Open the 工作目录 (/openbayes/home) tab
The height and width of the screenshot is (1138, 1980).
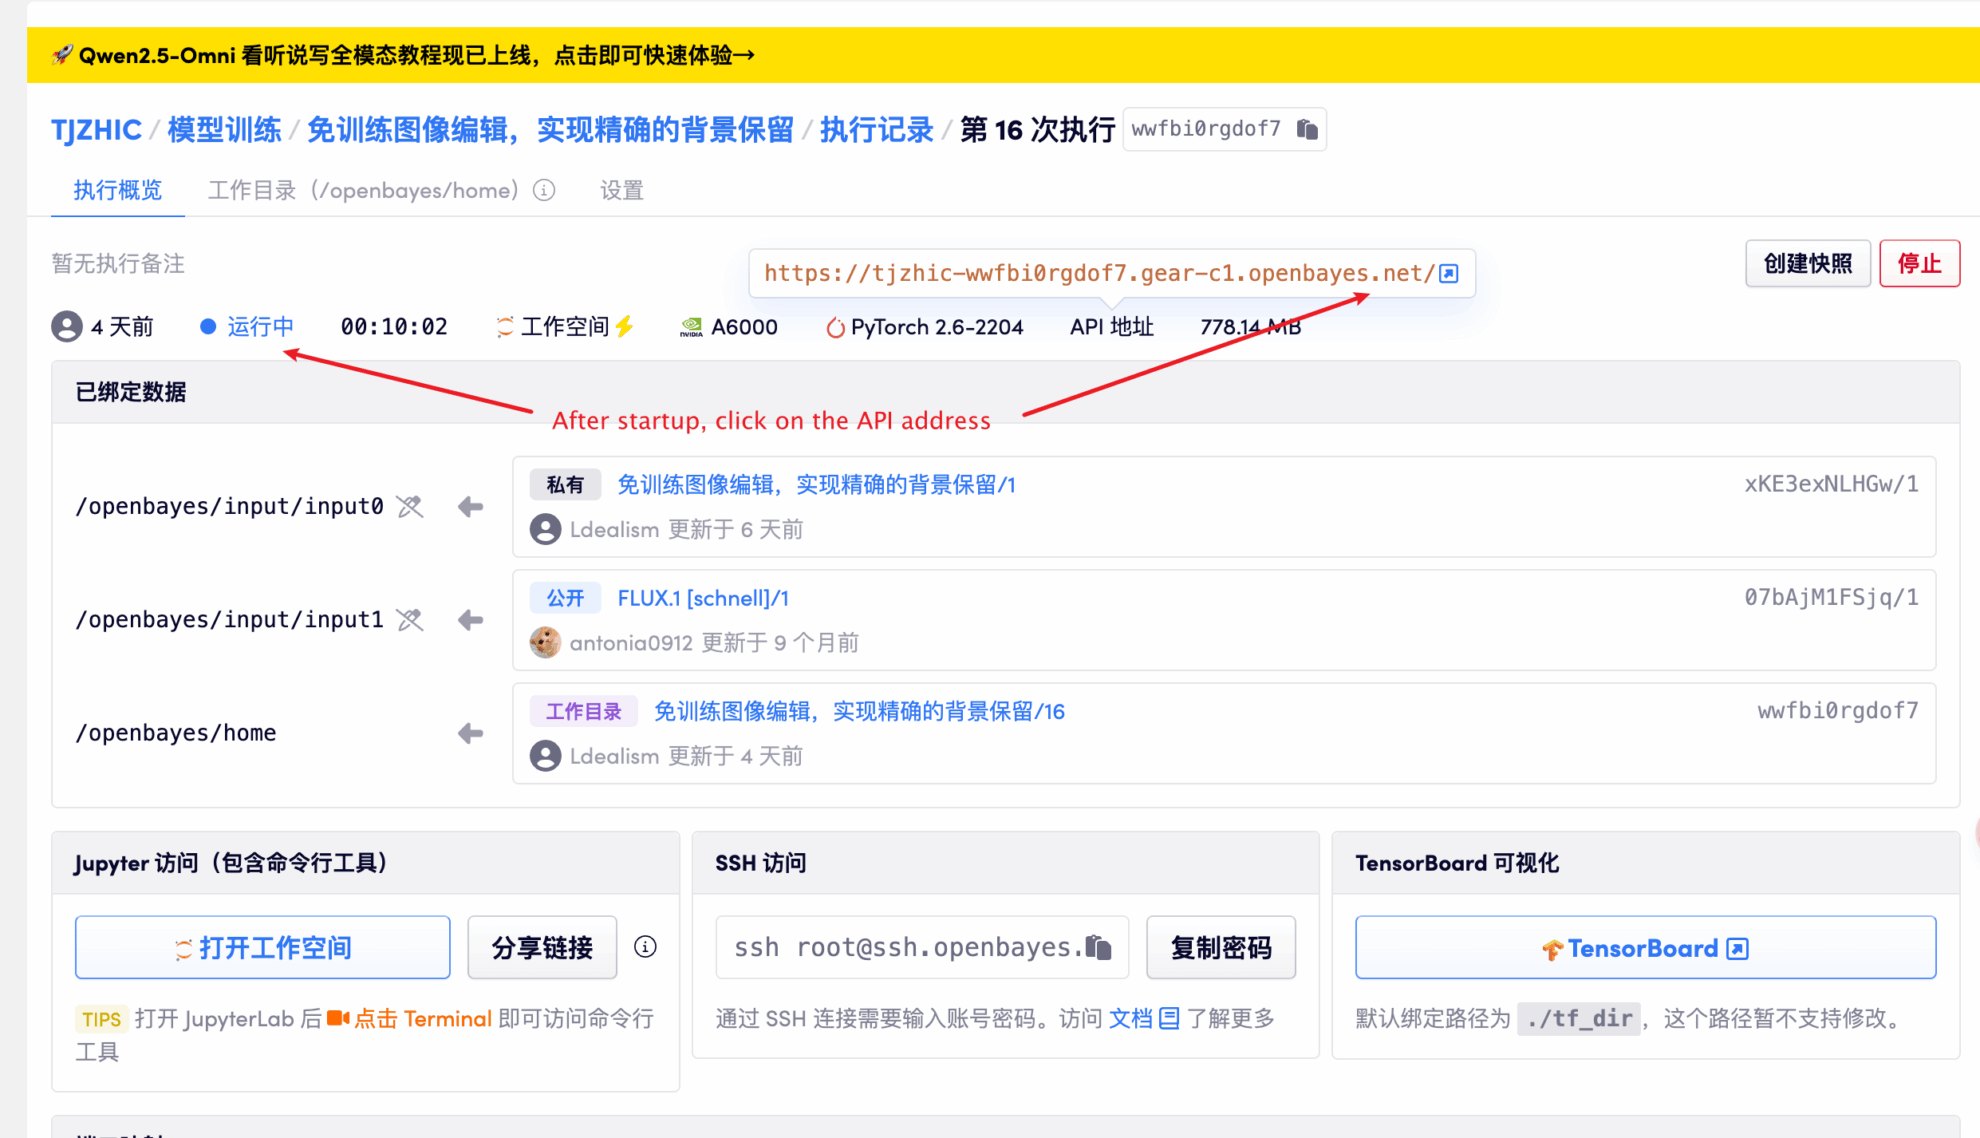pyautogui.click(x=363, y=190)
